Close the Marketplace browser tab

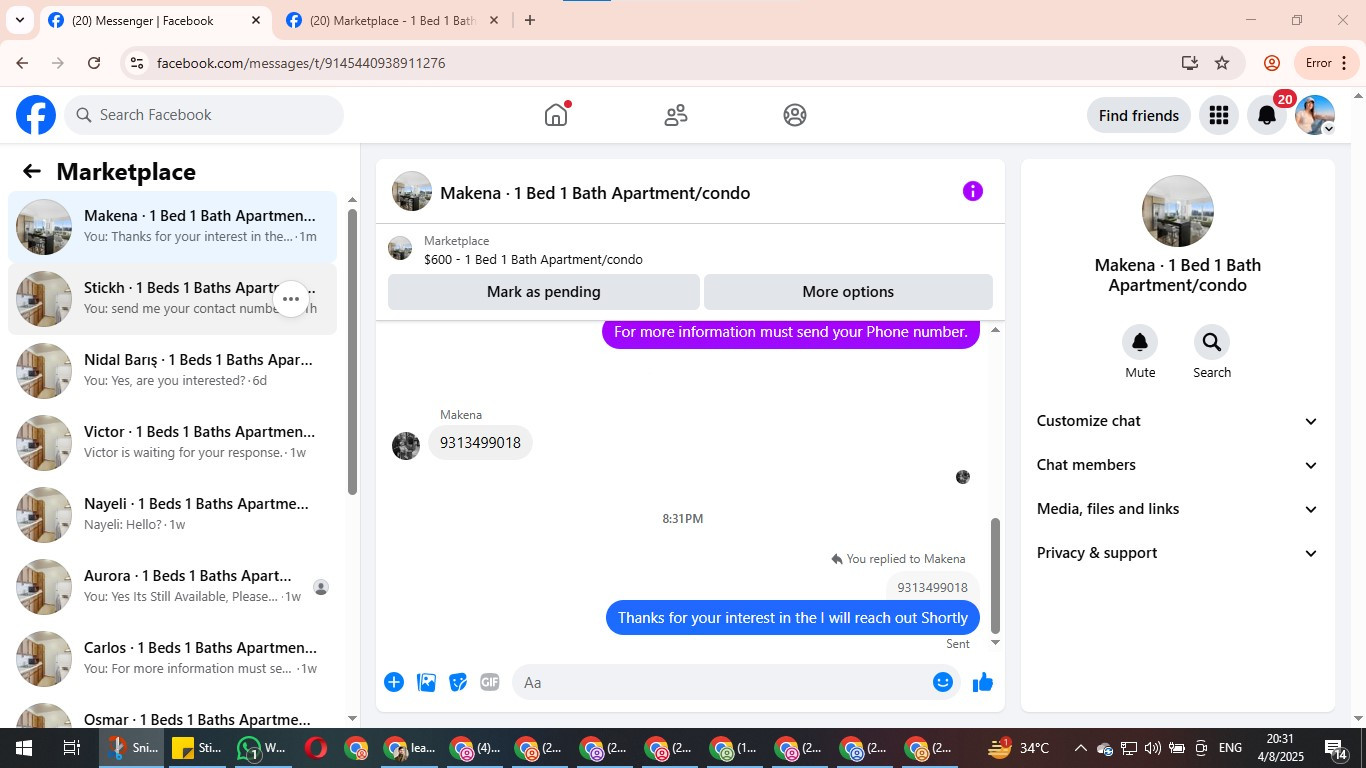(x=493, y=20)
